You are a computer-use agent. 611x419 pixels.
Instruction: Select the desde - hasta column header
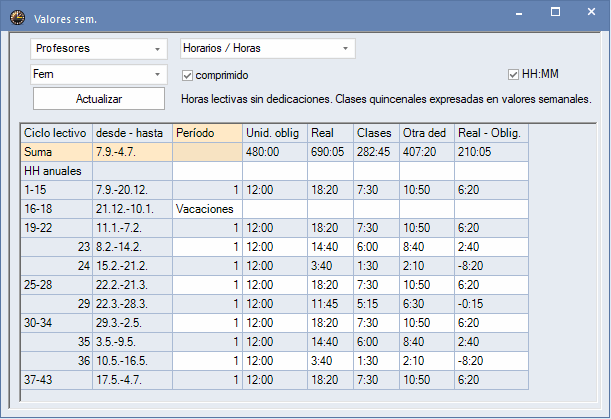pos(131,133)
